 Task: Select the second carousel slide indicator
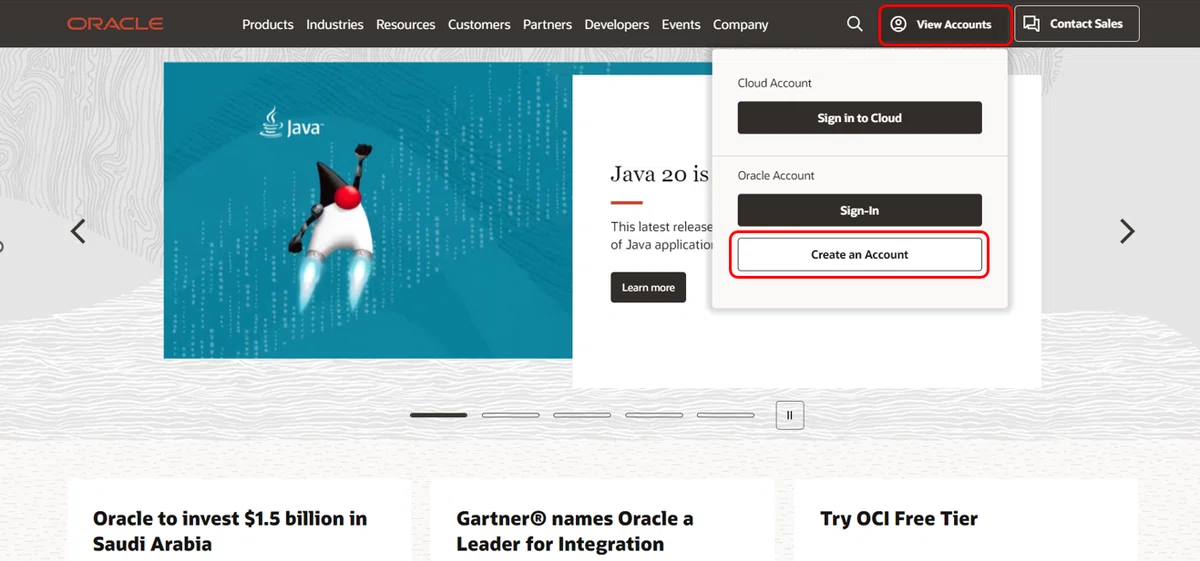coord(510,414)
